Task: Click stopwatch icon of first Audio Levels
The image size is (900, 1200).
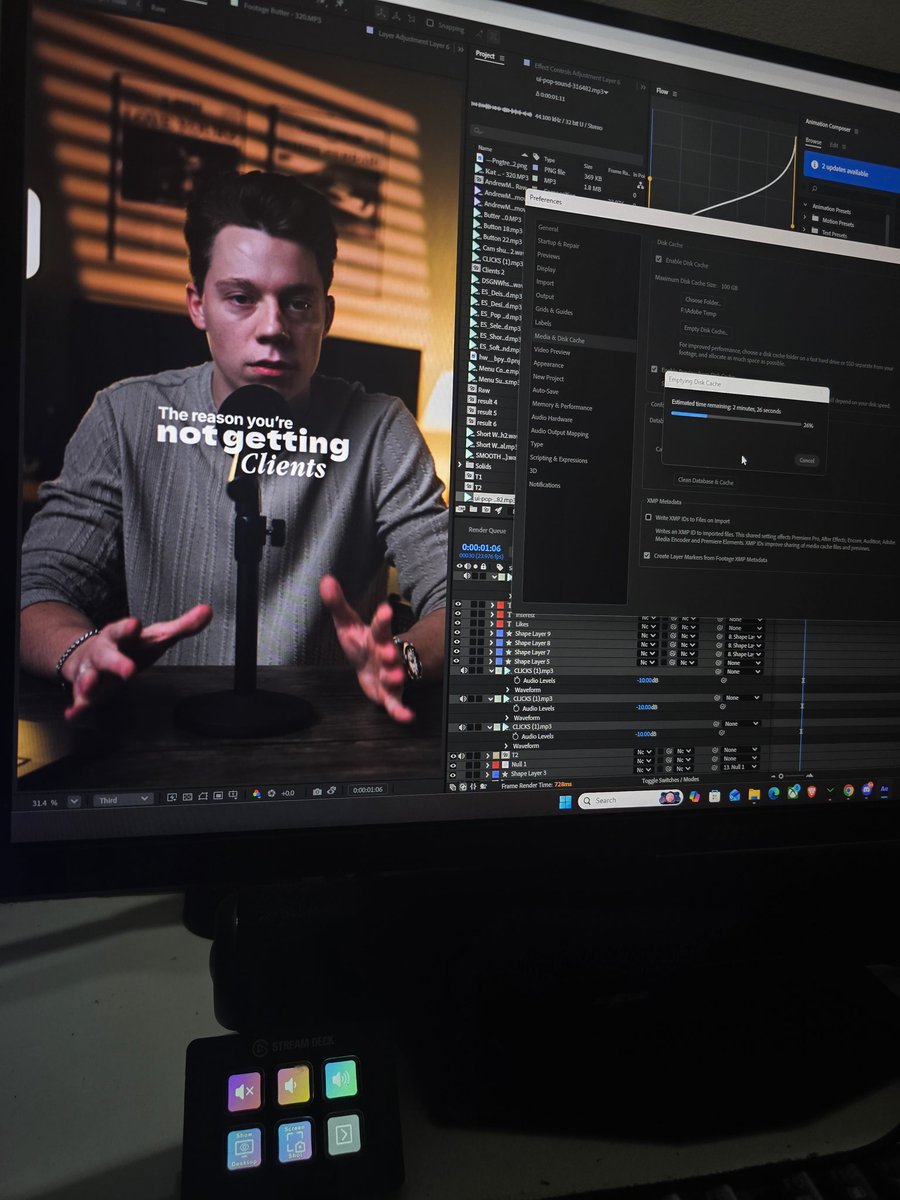Action: (x=517, y=681)
